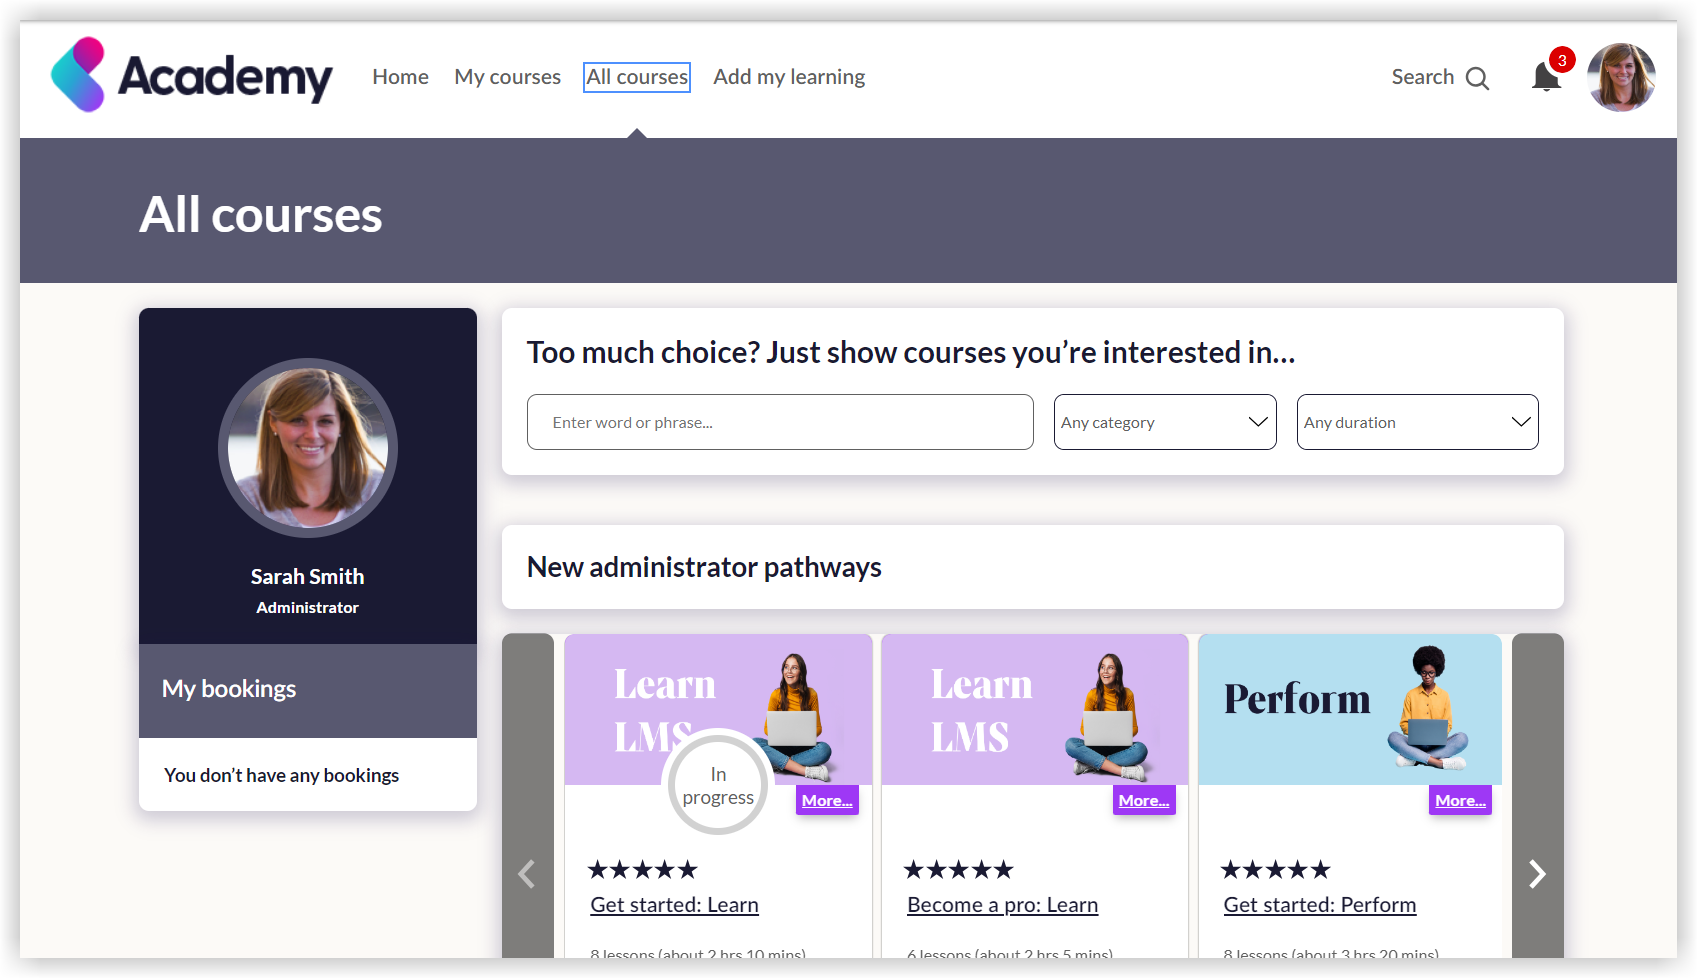The width and height of the screenshot is (1698, 979).
Task: Open the search magnifier icon
Action: pos(1478,77)
